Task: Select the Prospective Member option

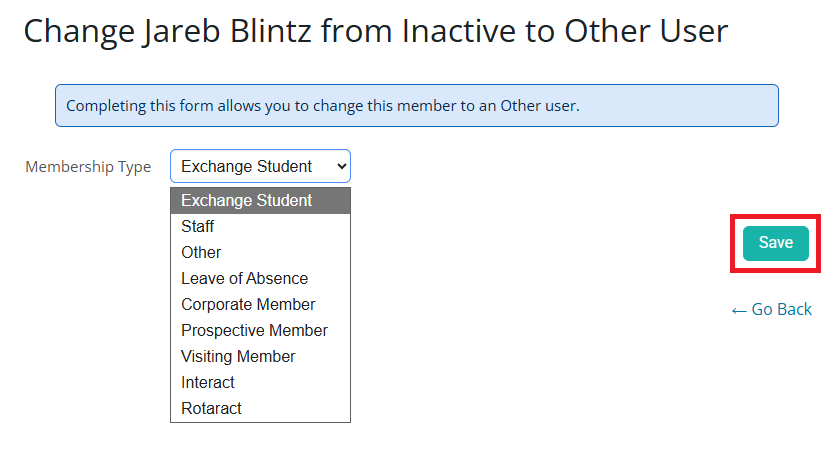Action: [254, 330]
